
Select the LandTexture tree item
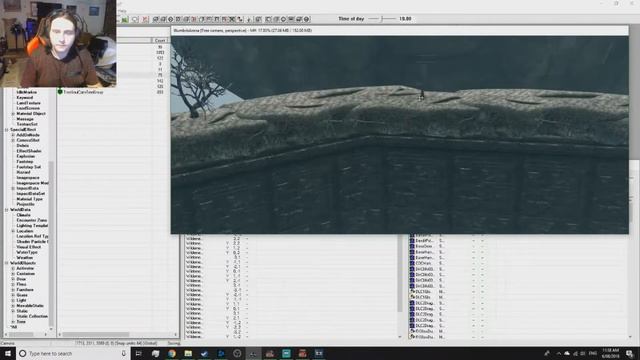pos(29,103)
